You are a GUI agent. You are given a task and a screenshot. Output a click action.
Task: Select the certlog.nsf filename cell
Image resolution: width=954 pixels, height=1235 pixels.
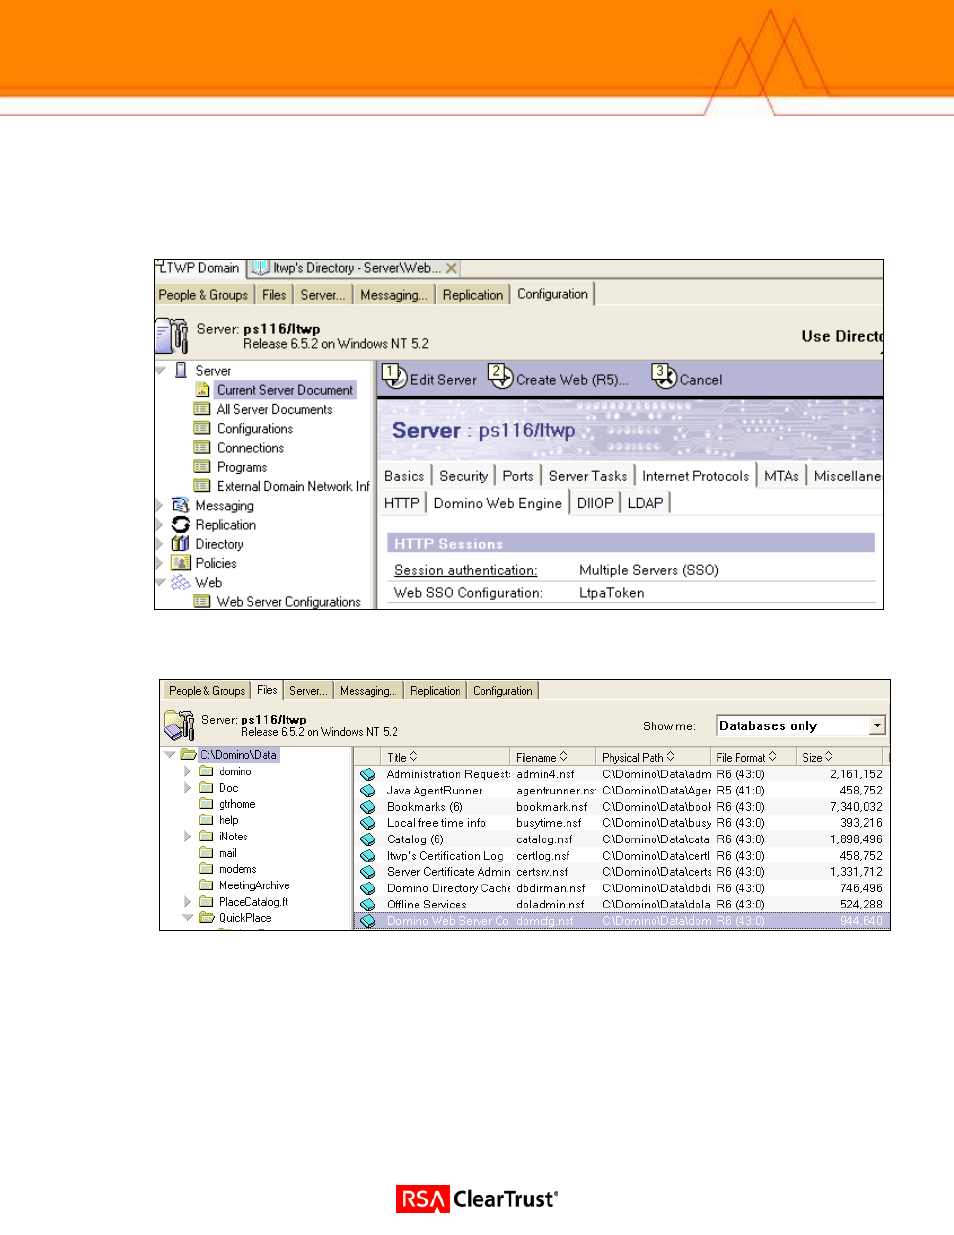pyautogui.click(x=543, y=856)
